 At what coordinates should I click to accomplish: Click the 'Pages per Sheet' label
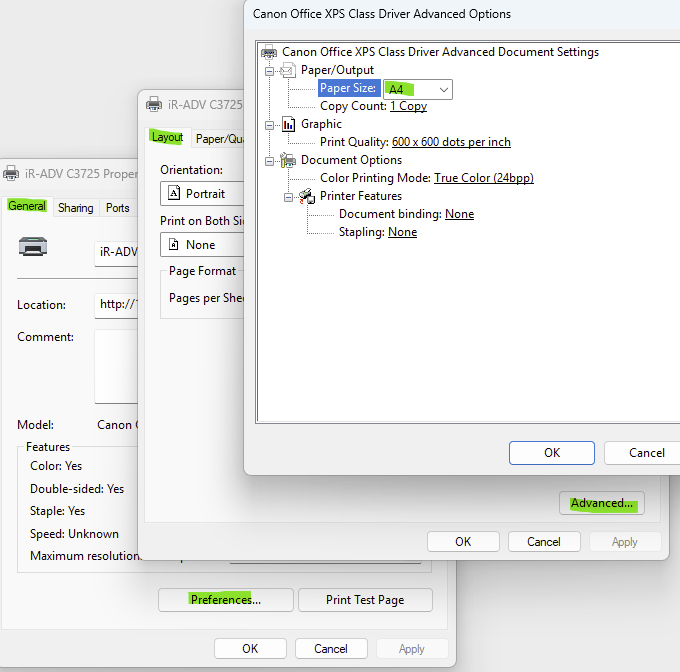point(206,298)
